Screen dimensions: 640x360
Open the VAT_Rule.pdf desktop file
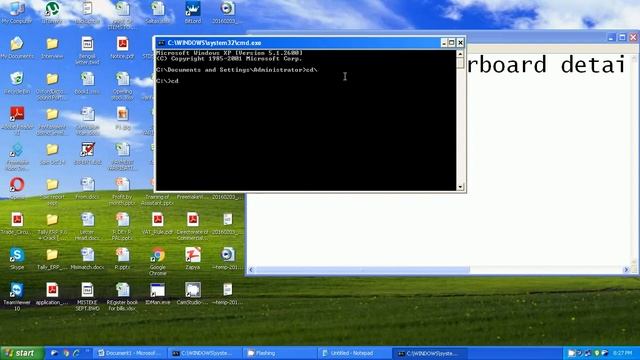click(158, 224)
